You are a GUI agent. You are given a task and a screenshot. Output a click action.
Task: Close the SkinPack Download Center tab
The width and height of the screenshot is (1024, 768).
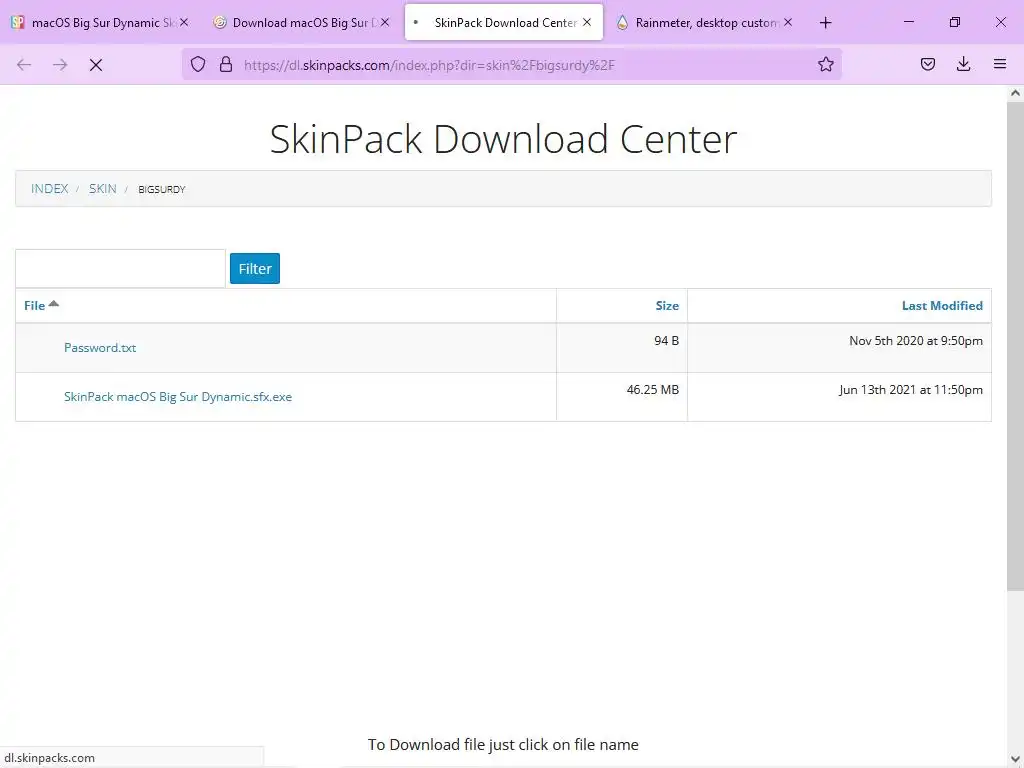pyautogui.click(x=587, y=22)
